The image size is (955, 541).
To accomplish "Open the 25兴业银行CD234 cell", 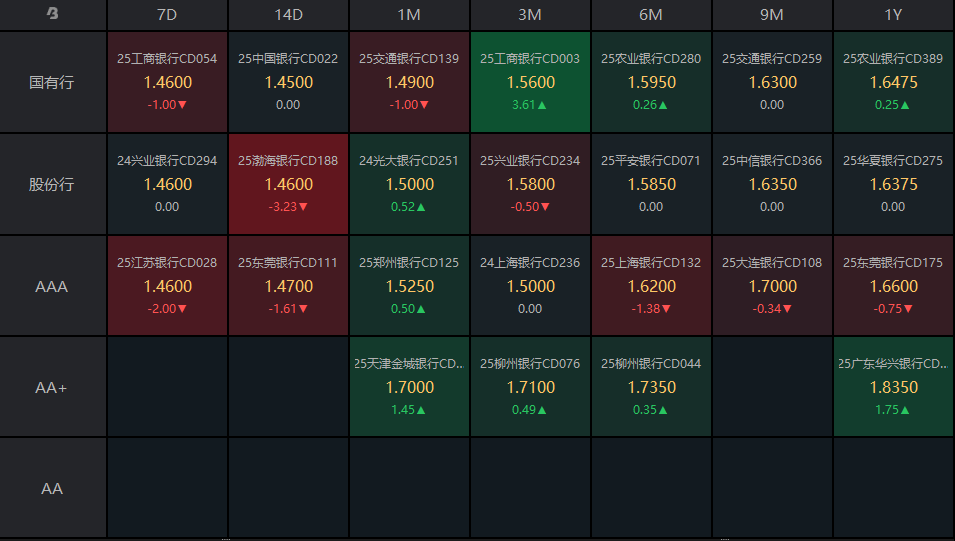I will click(530, 184).
